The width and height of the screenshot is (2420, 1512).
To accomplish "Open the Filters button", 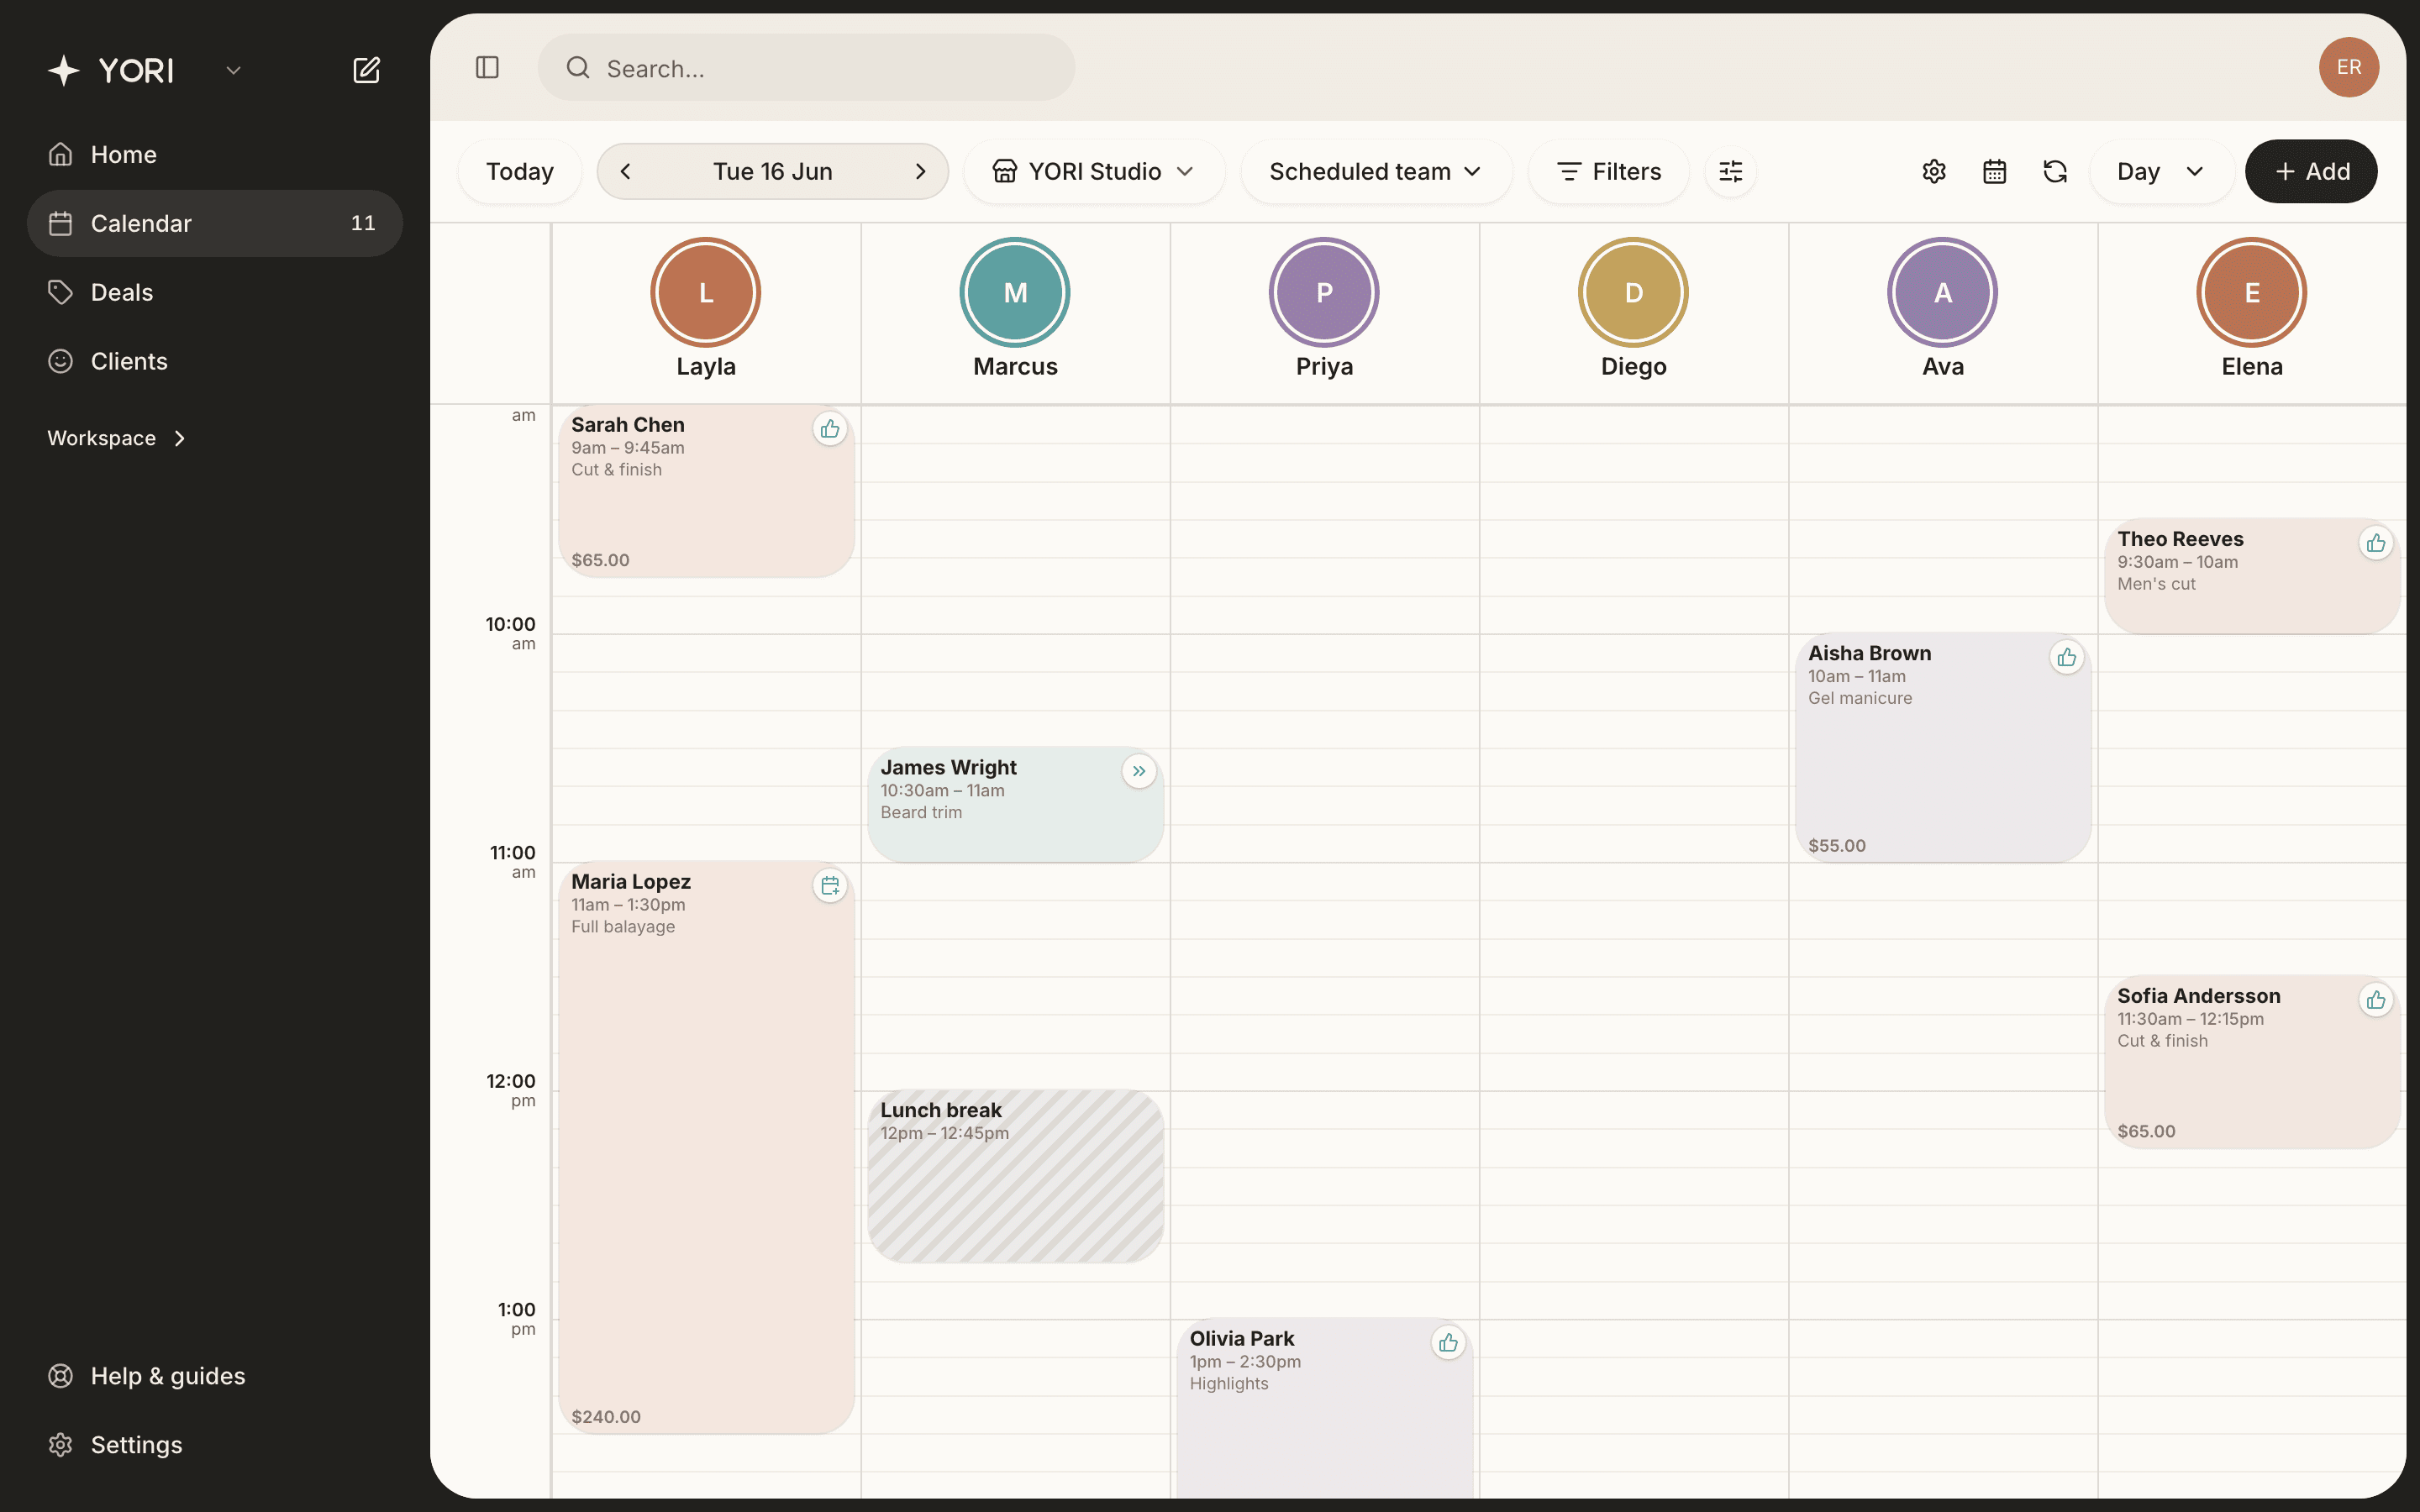I will (1609, 171).
